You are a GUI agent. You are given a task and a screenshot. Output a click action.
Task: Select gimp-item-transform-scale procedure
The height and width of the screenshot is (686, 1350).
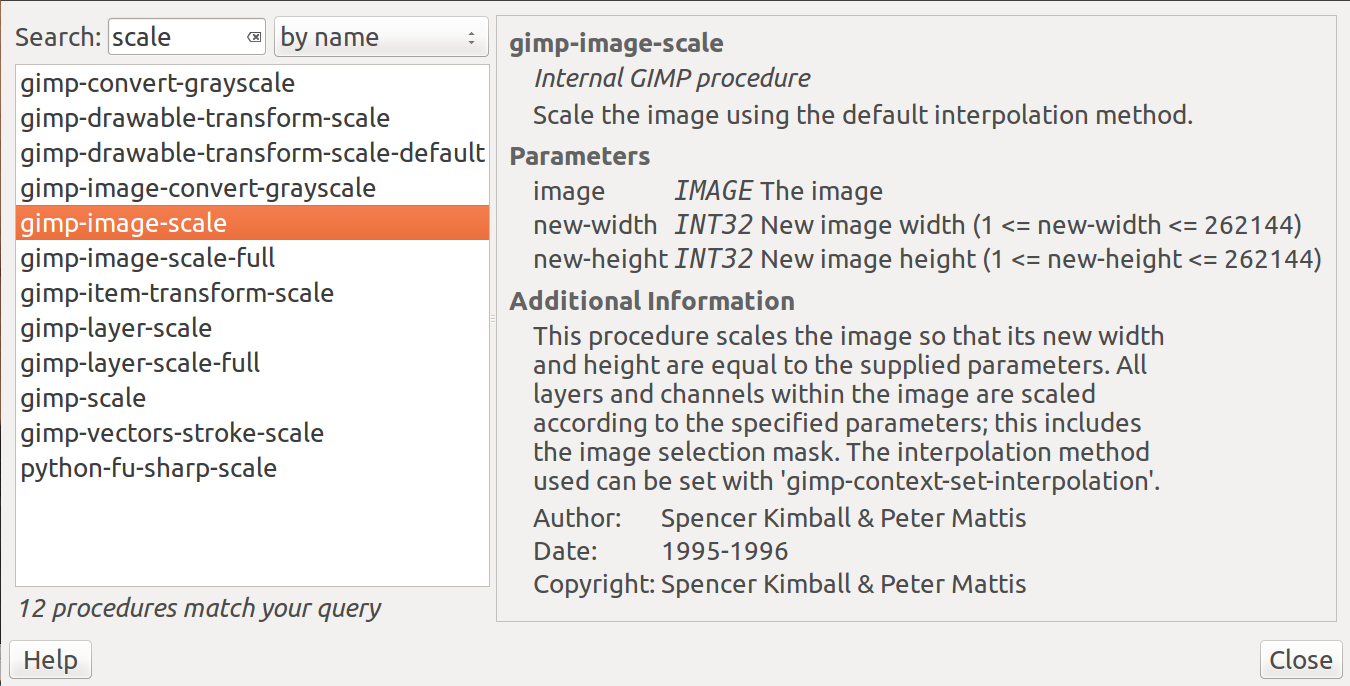(x=252, y=293)
